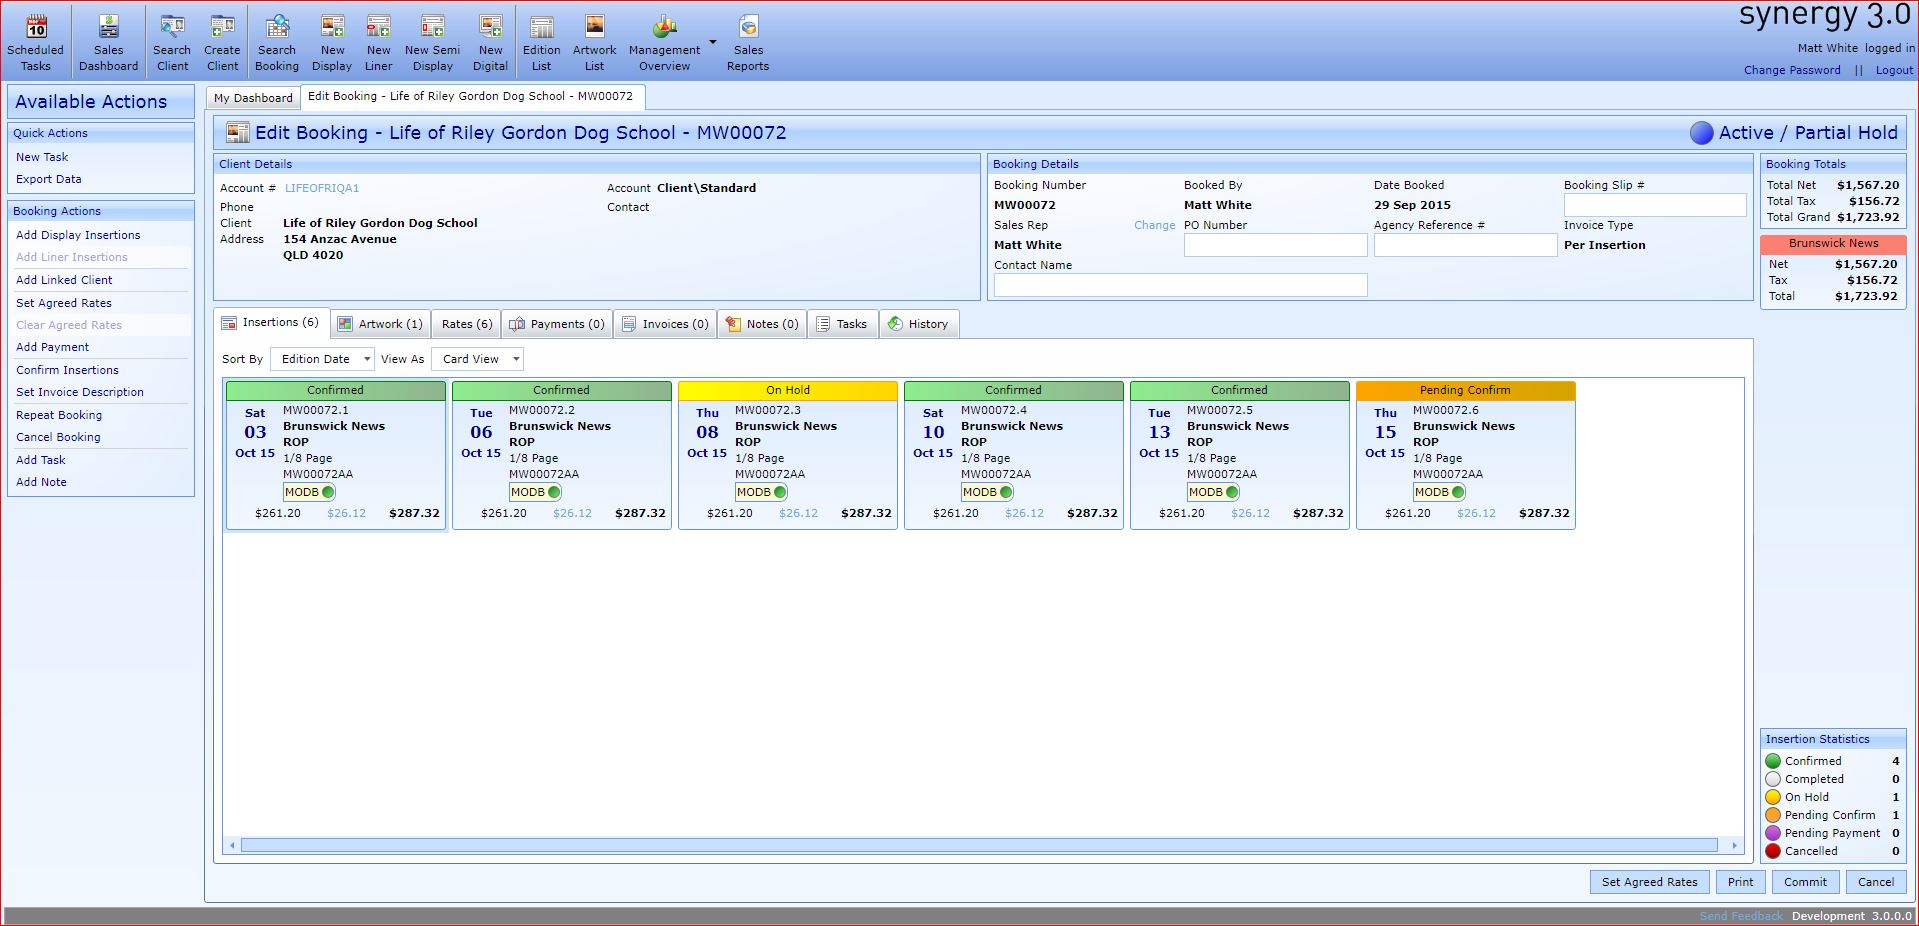Screen dimensions: 1919x926
Task: Expand the Sort By Edition Date dropdown
Action: pos(367,359)
